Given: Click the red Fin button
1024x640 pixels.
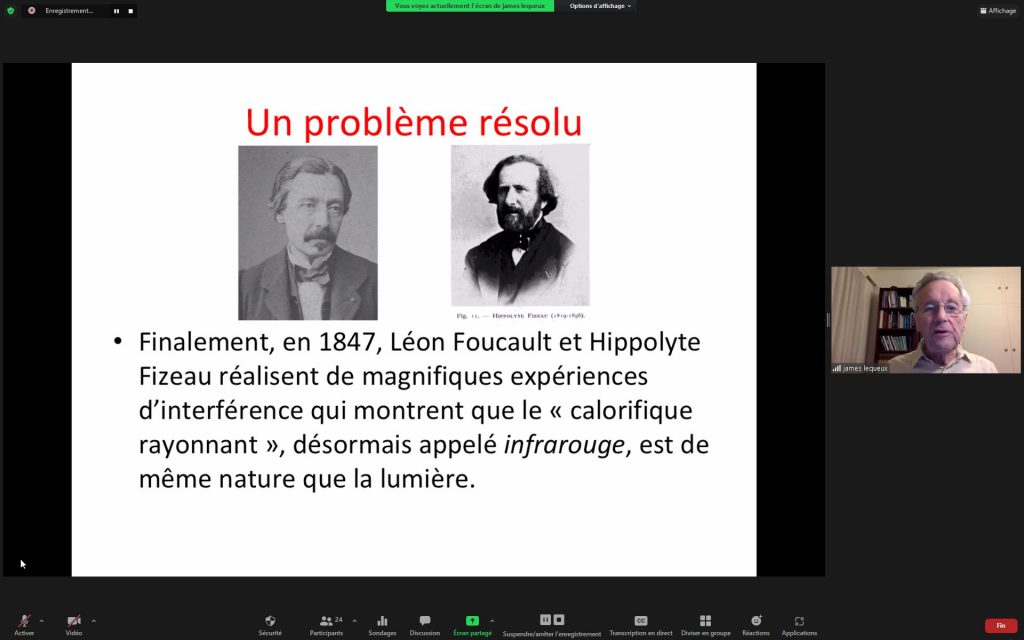Looking at the screenshot, I should 1000,626.
